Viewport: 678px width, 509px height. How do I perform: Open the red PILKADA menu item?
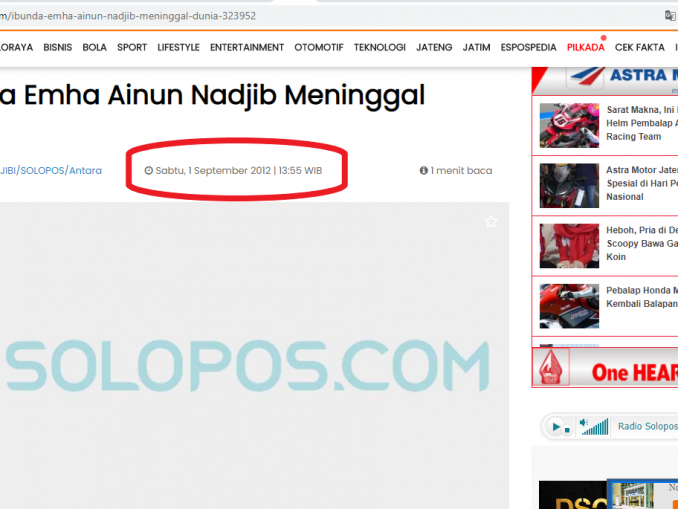click(585, 48)
